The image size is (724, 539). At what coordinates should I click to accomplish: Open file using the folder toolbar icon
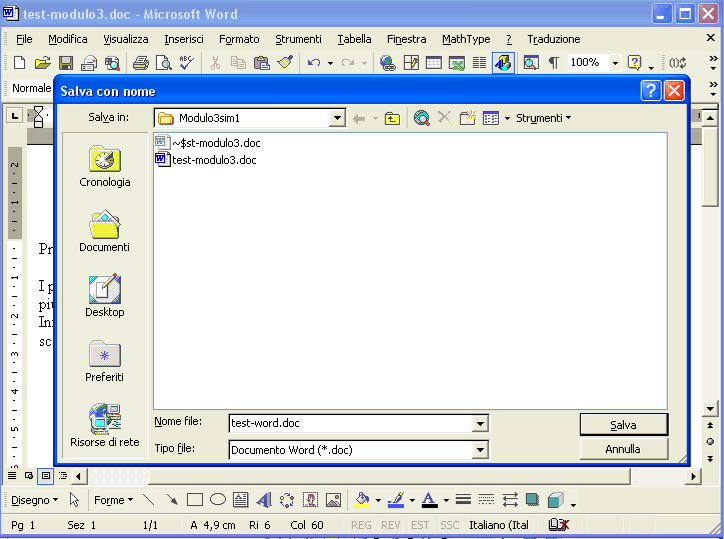[42, 62]
